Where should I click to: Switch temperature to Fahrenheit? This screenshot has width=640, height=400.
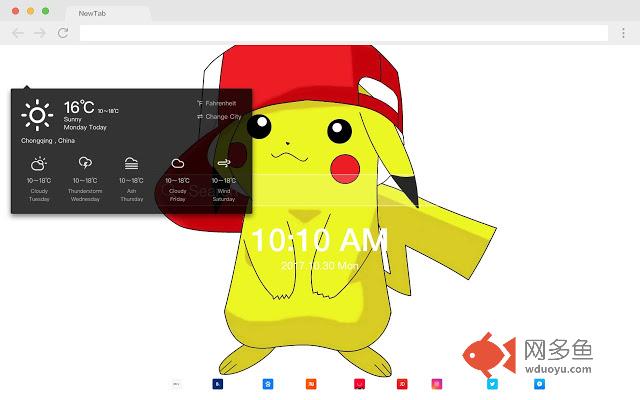[x=220, y=103]
